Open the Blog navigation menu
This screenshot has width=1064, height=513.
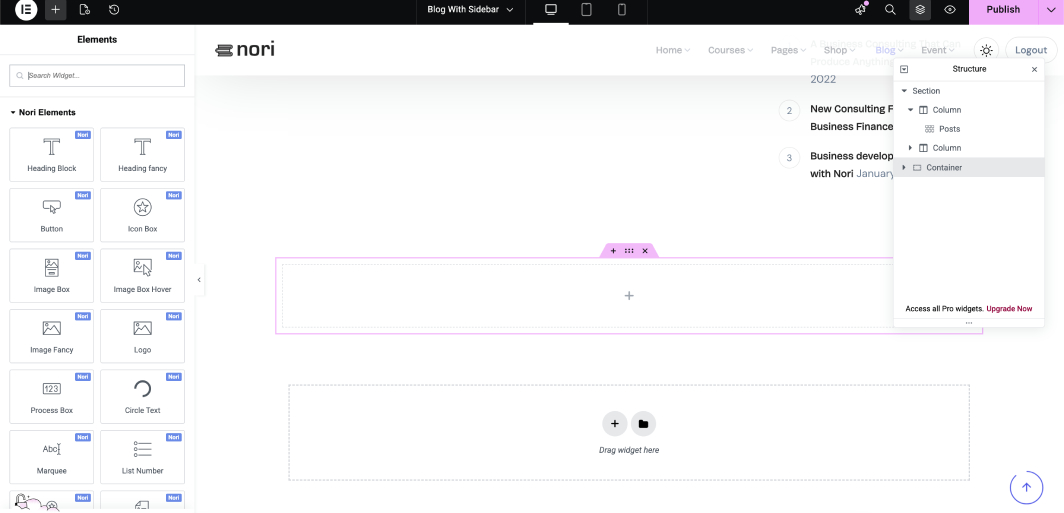coord(889,50)
